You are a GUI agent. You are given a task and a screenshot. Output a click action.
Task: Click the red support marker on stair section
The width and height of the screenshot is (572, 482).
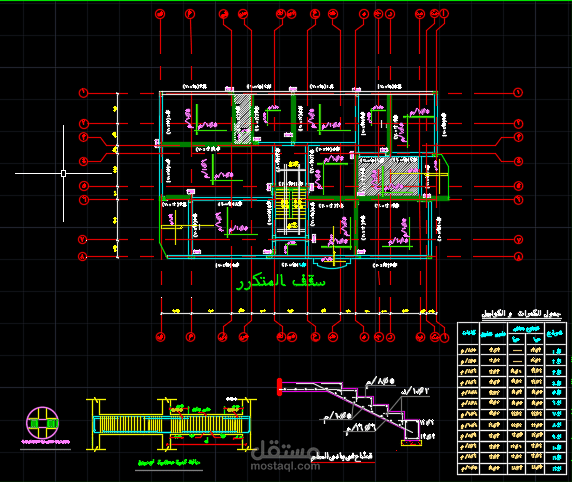click(x=279, y=387)
